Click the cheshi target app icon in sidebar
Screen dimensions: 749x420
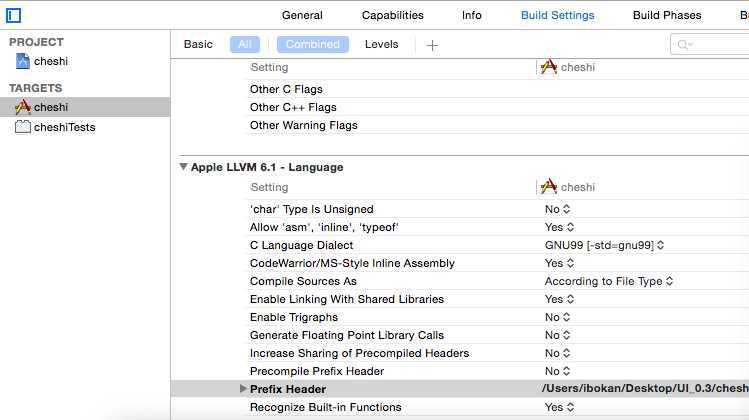(x=22, y=107)
